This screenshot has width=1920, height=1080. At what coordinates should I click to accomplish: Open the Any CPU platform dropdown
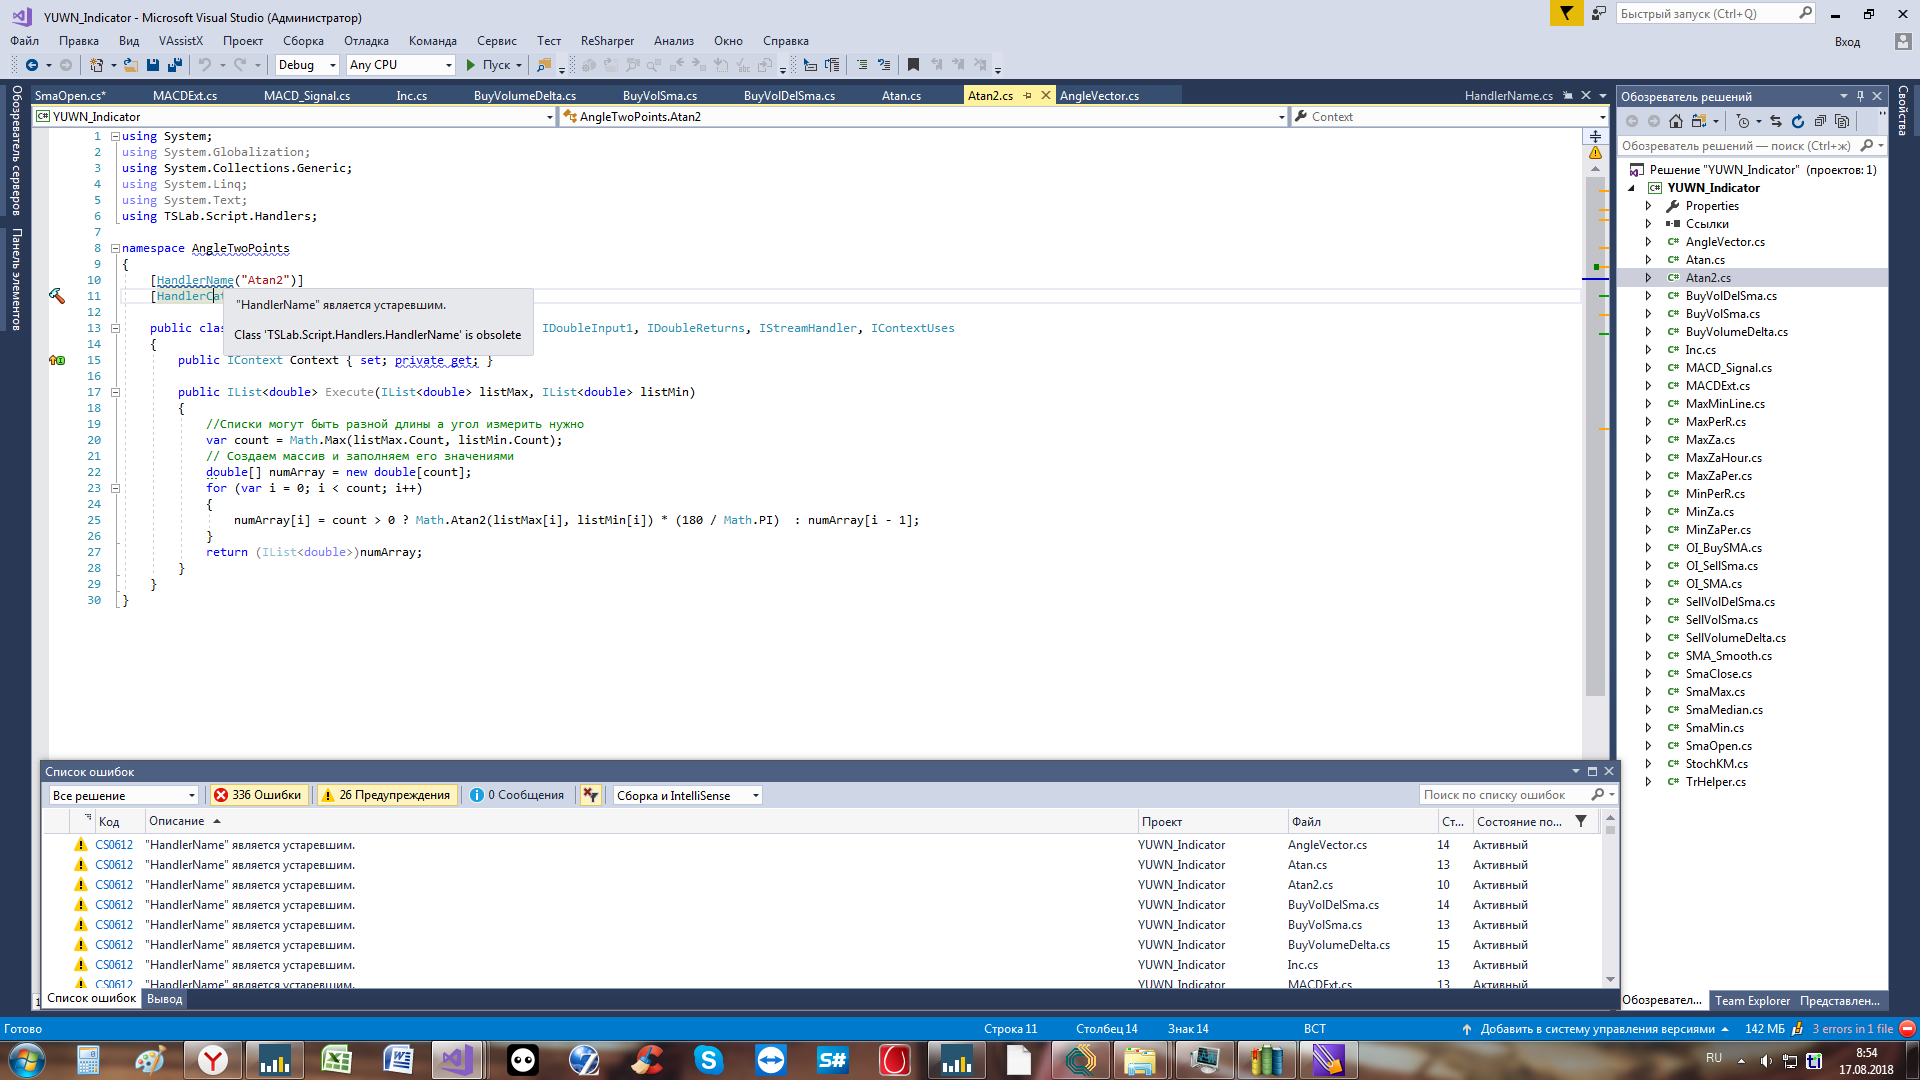coord(400,65)
